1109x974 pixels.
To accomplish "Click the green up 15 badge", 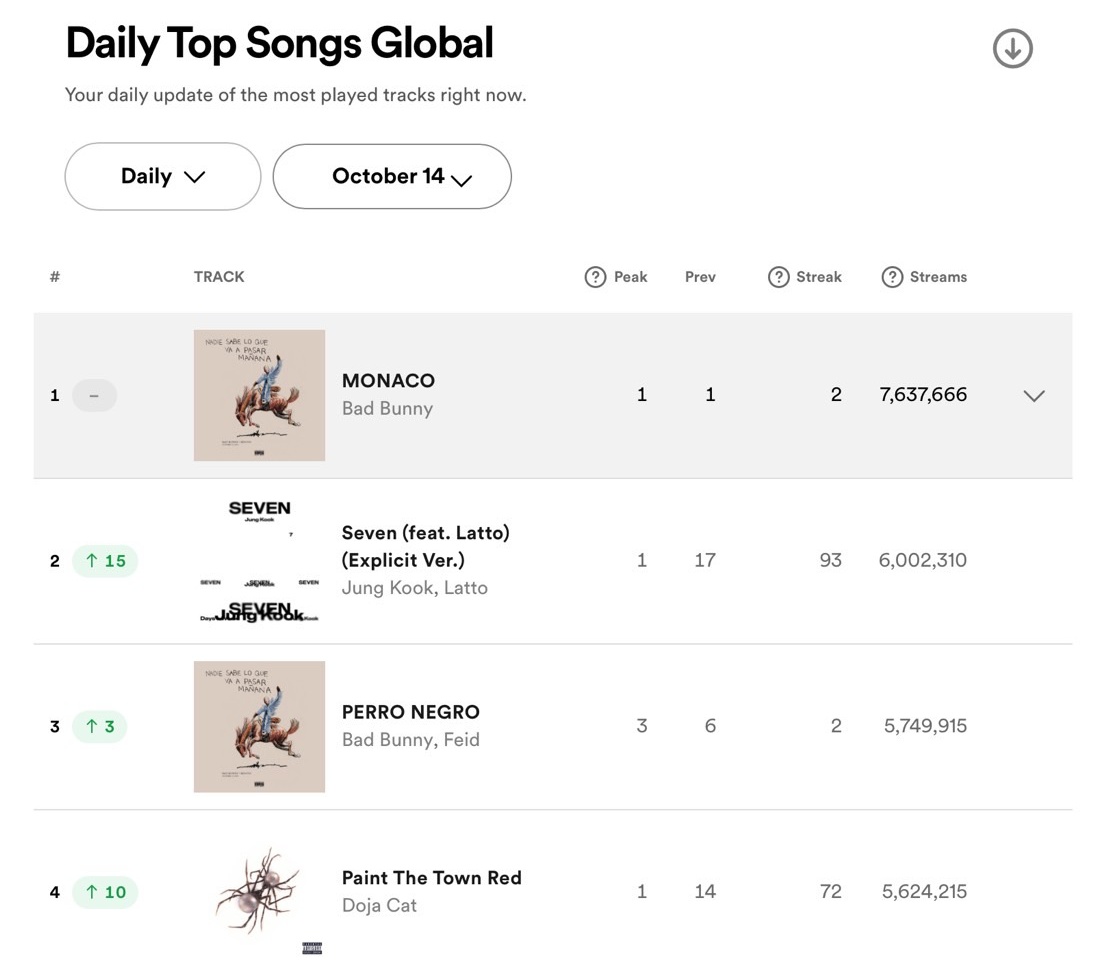I will tap(105, 561).
